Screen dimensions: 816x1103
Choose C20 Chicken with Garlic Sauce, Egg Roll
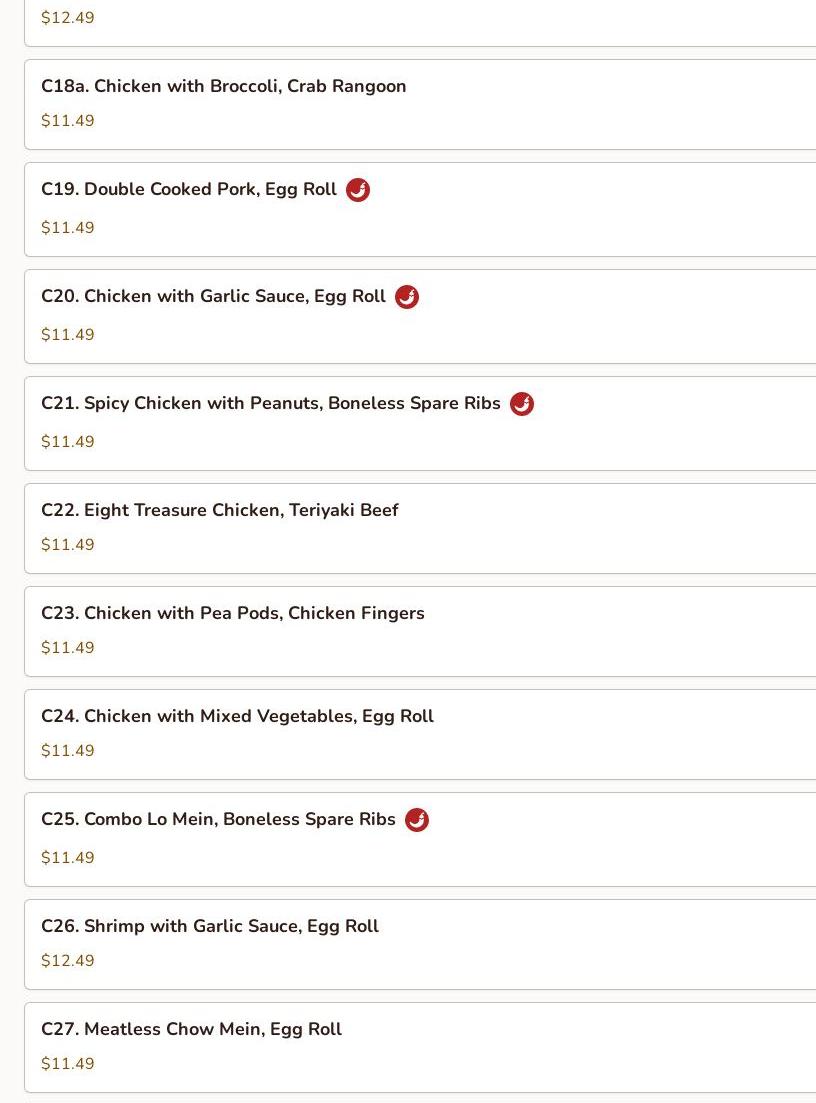[x=213, y=296]
